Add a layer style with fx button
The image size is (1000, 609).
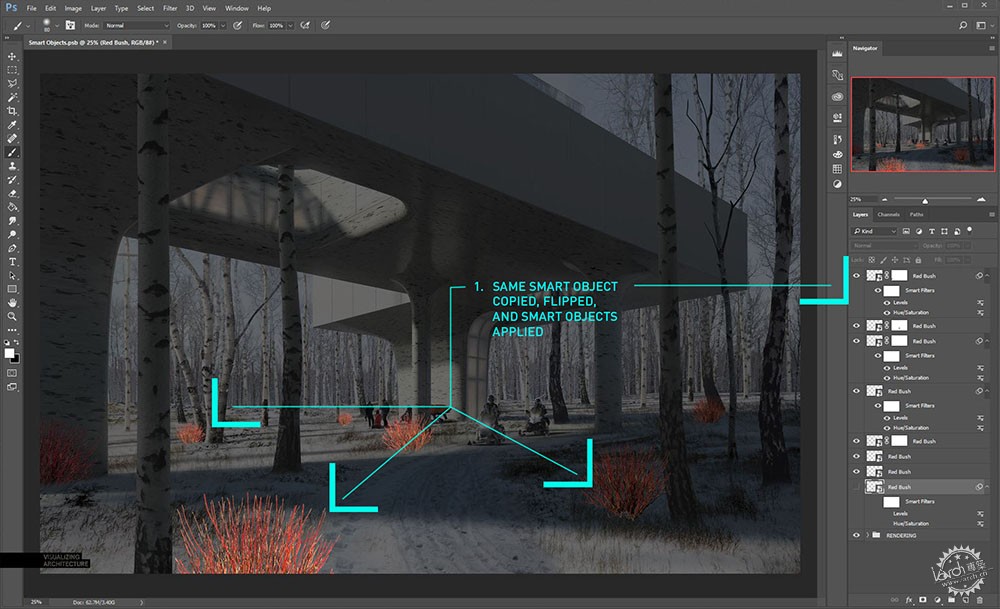click(x=909, y=600)
